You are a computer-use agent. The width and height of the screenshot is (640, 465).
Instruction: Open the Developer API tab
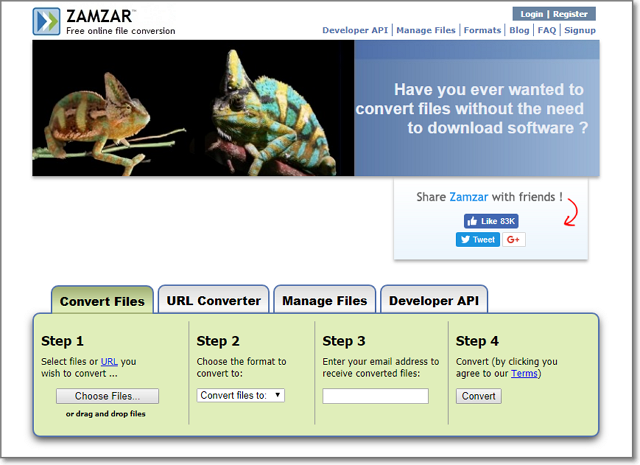[434, 300]
